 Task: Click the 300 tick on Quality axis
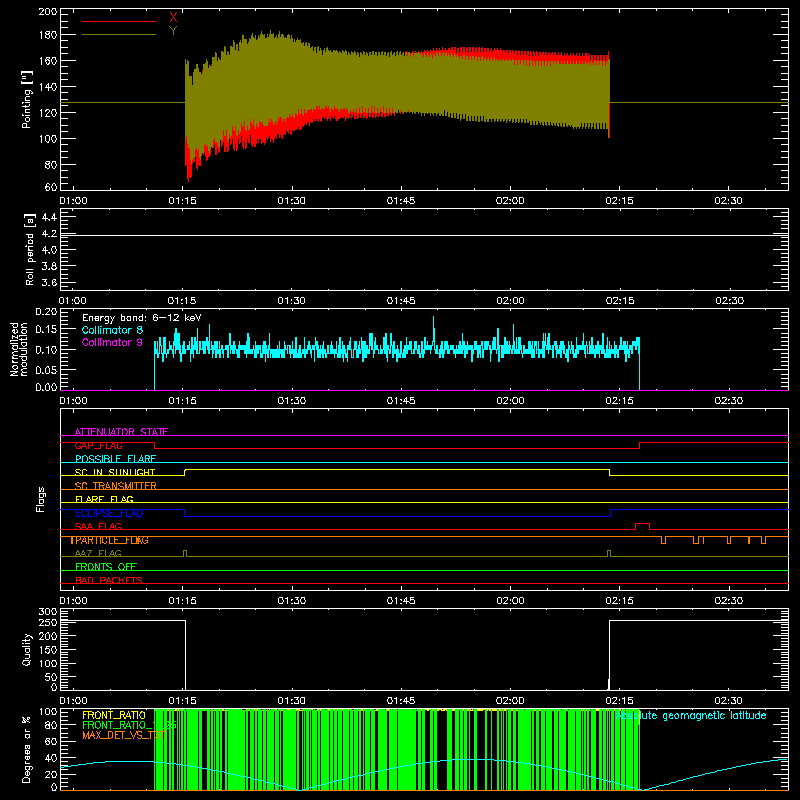[48, 612]
